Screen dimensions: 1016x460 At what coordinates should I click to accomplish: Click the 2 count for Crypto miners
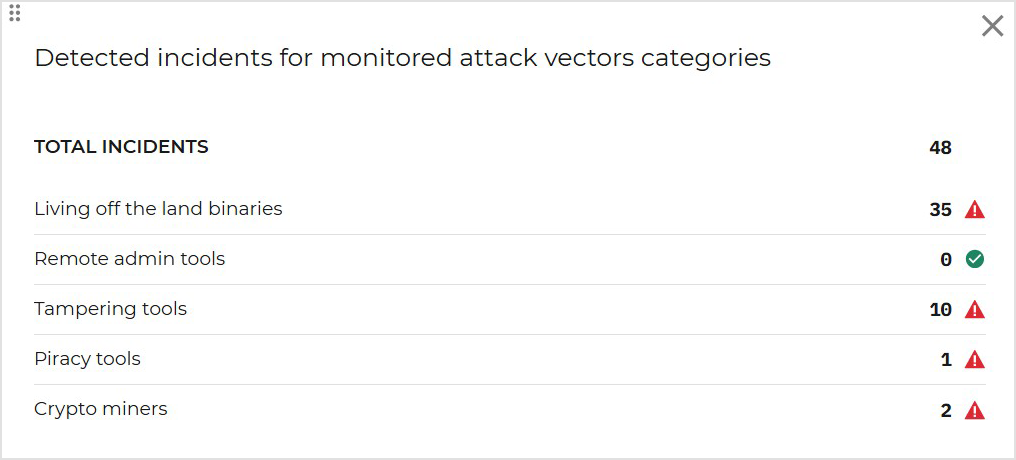(946, 411)
